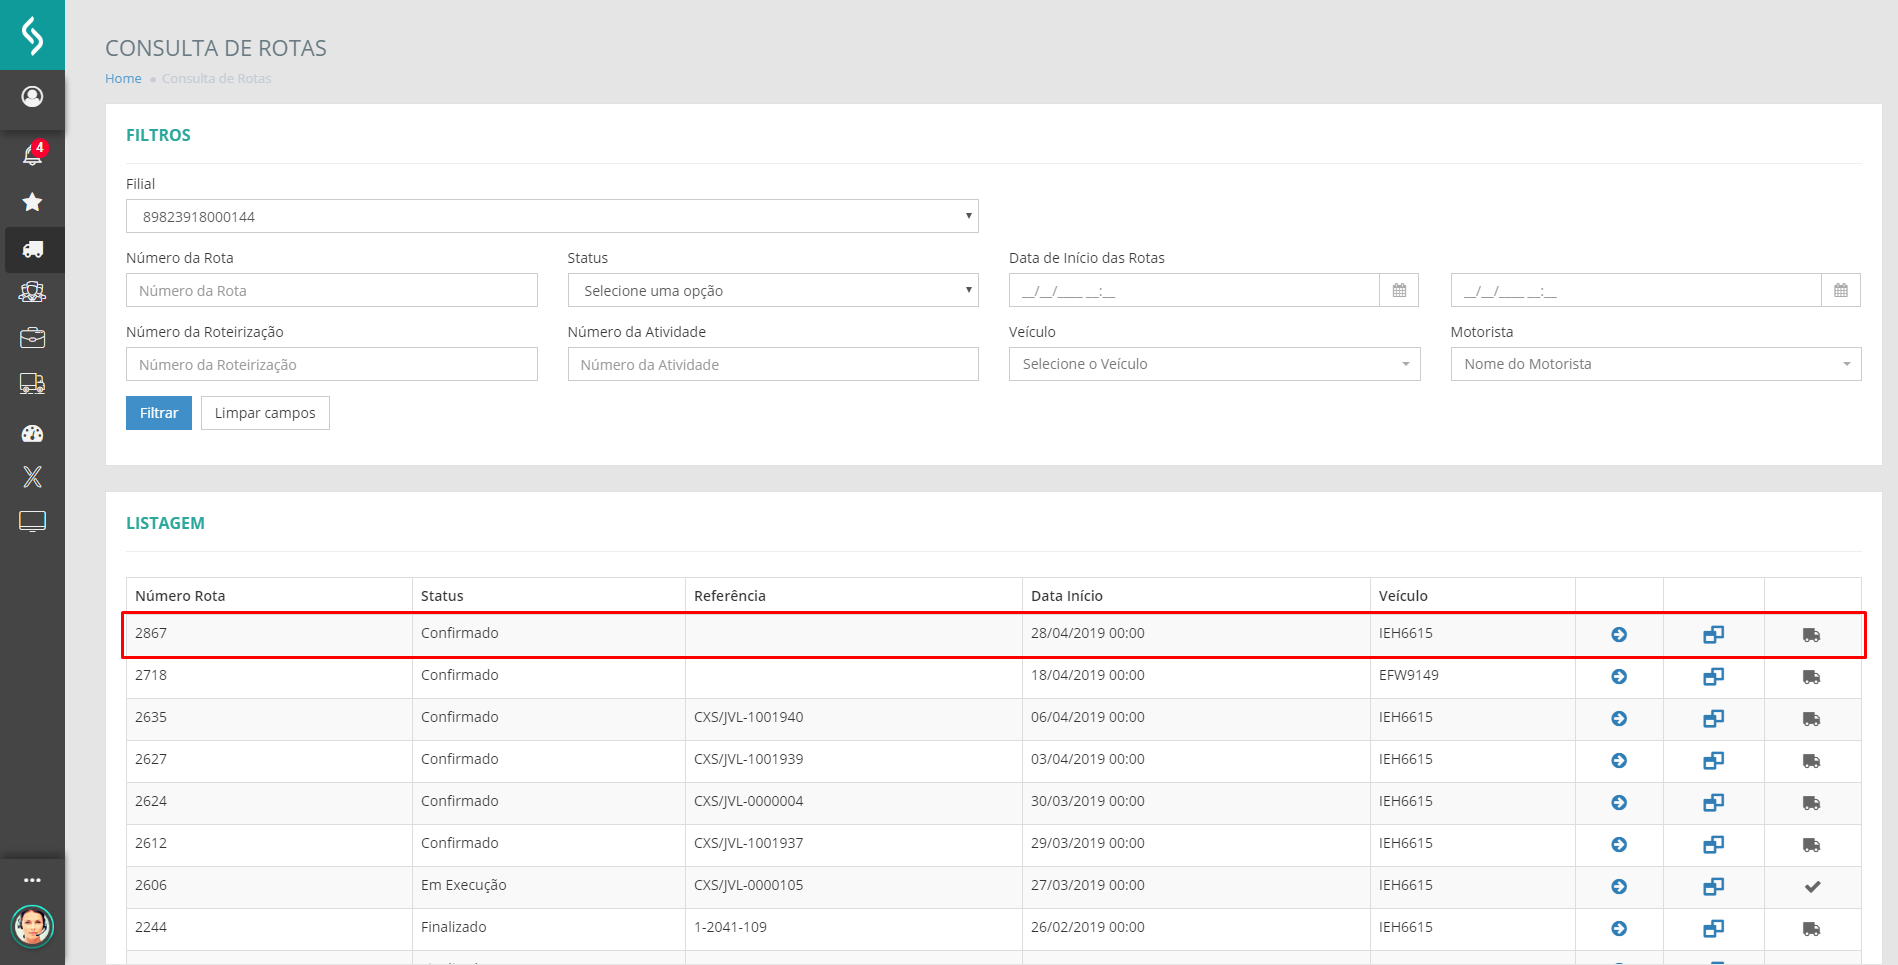
Task: Click the arrow icon for route 2606
Action: click(1619, 887)
